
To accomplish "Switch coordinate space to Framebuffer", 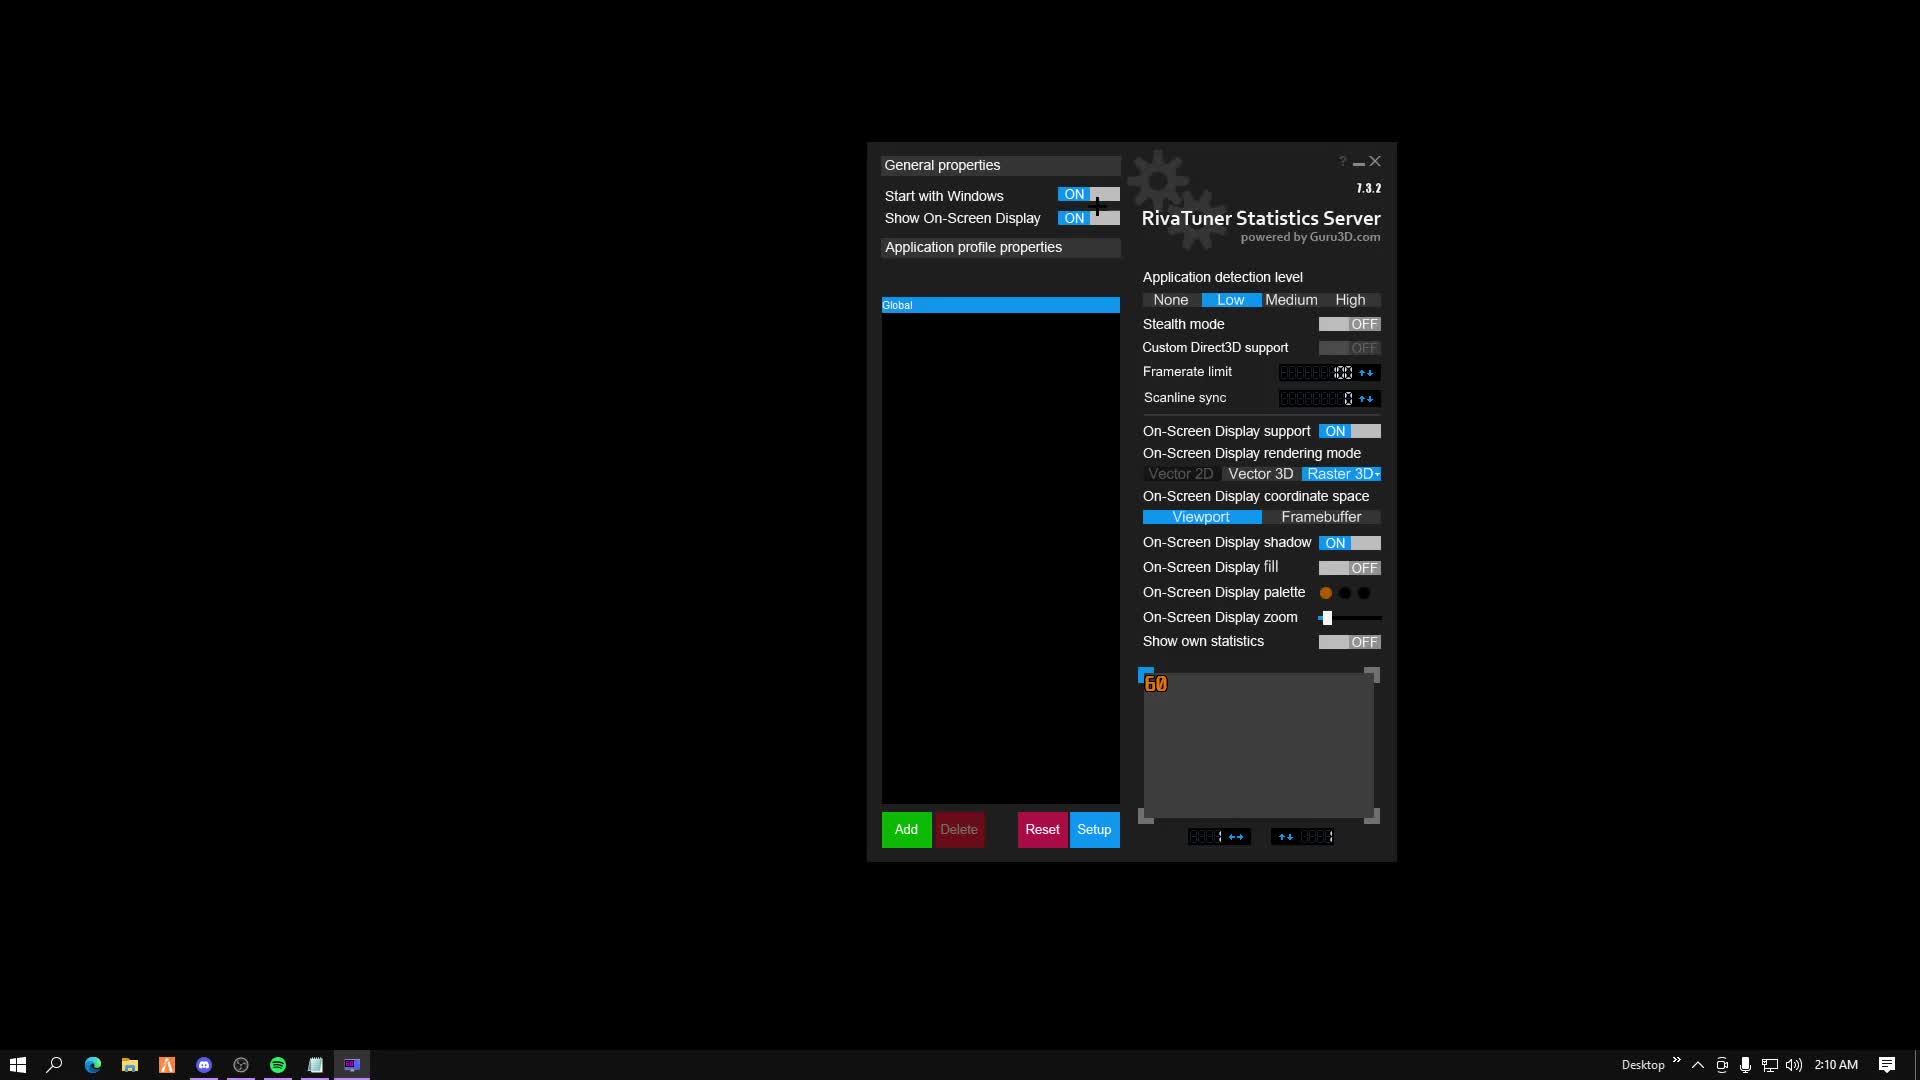I will 1321,517.
